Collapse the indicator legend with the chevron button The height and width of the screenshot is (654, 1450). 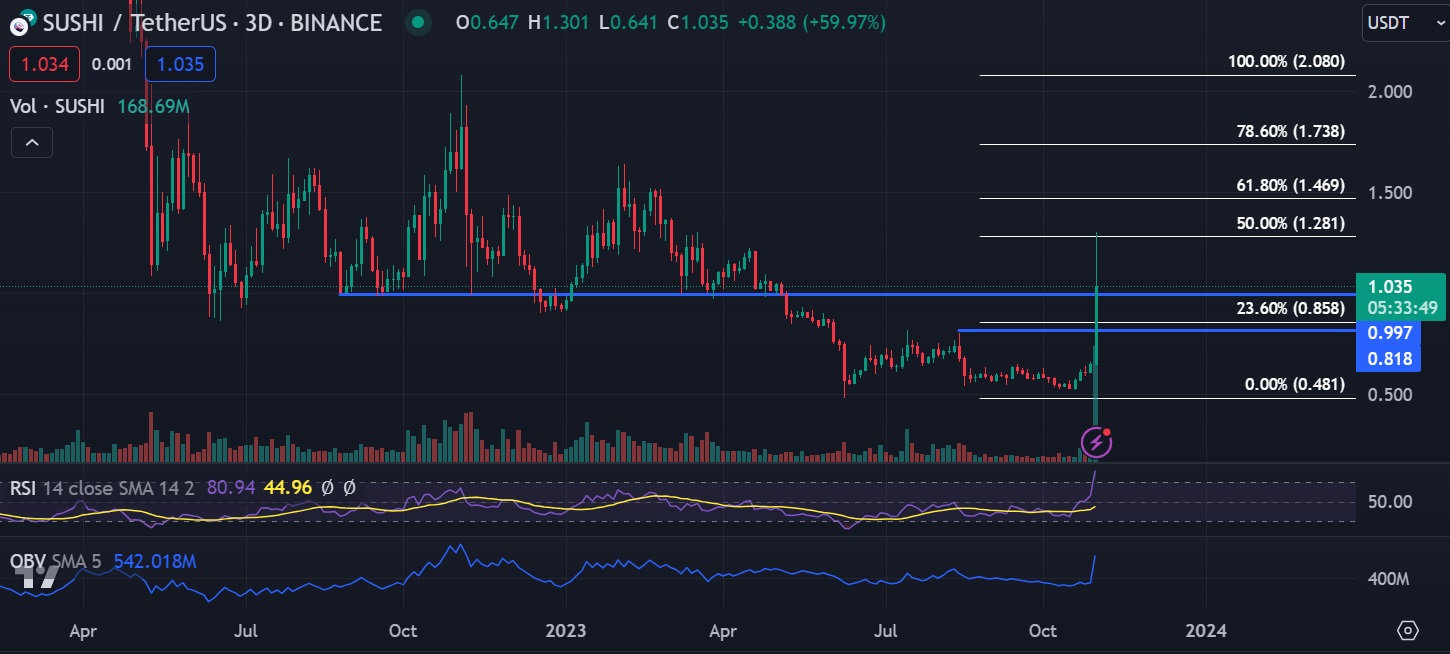point(32,144)
